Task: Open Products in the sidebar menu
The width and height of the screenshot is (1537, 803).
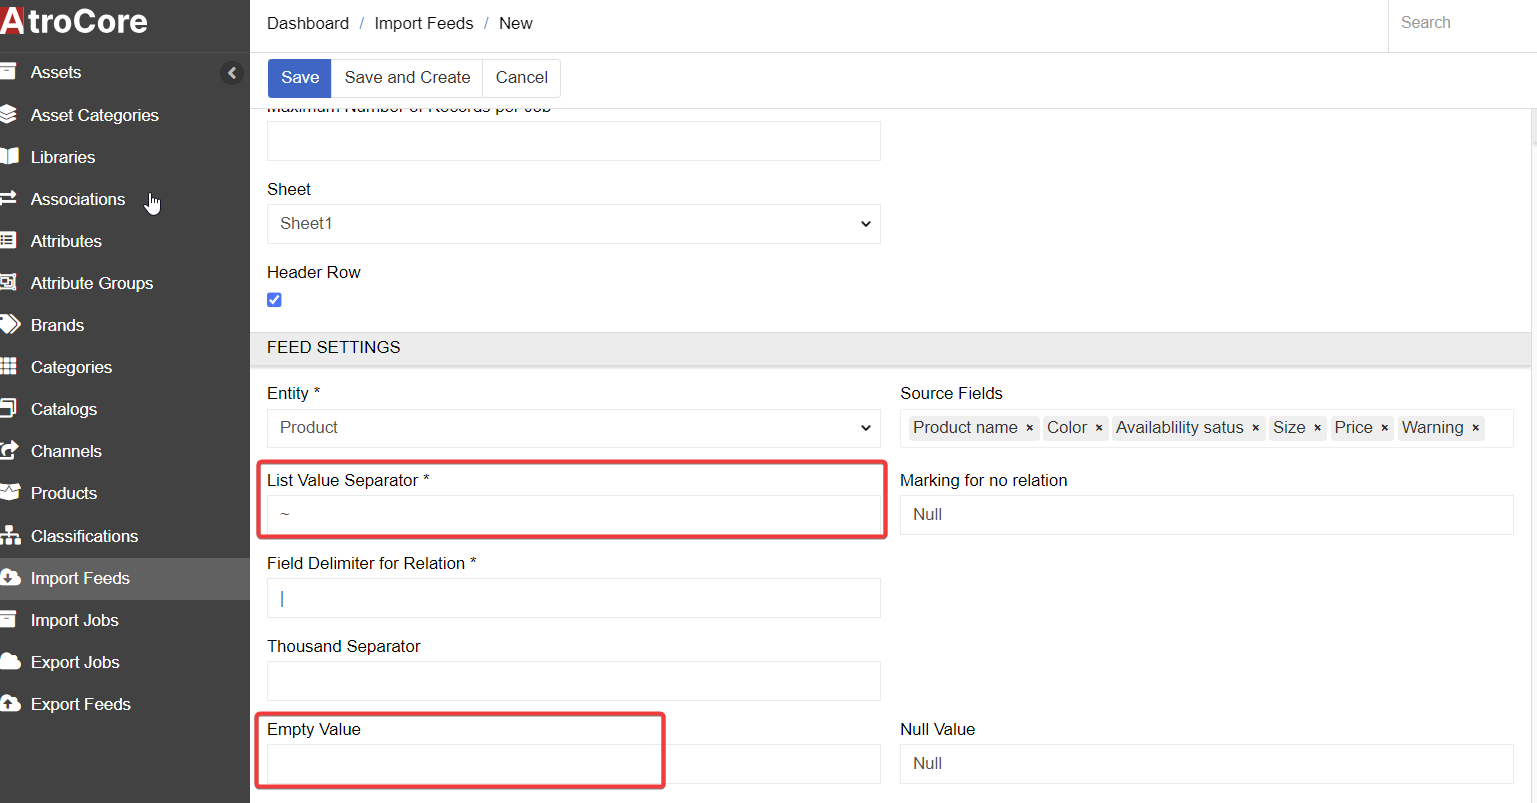Action: [64, 493]
